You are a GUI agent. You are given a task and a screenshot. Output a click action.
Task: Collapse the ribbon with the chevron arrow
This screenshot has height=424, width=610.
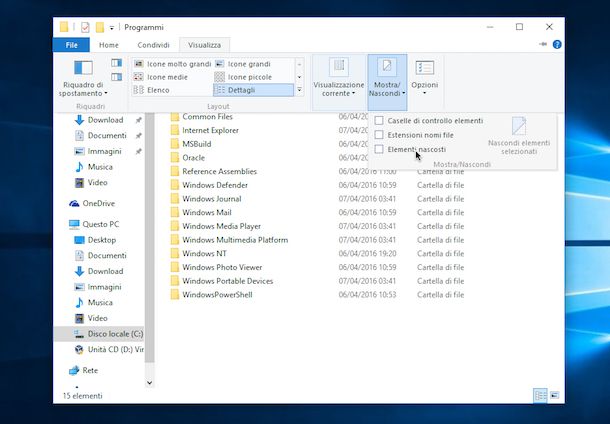541,45
